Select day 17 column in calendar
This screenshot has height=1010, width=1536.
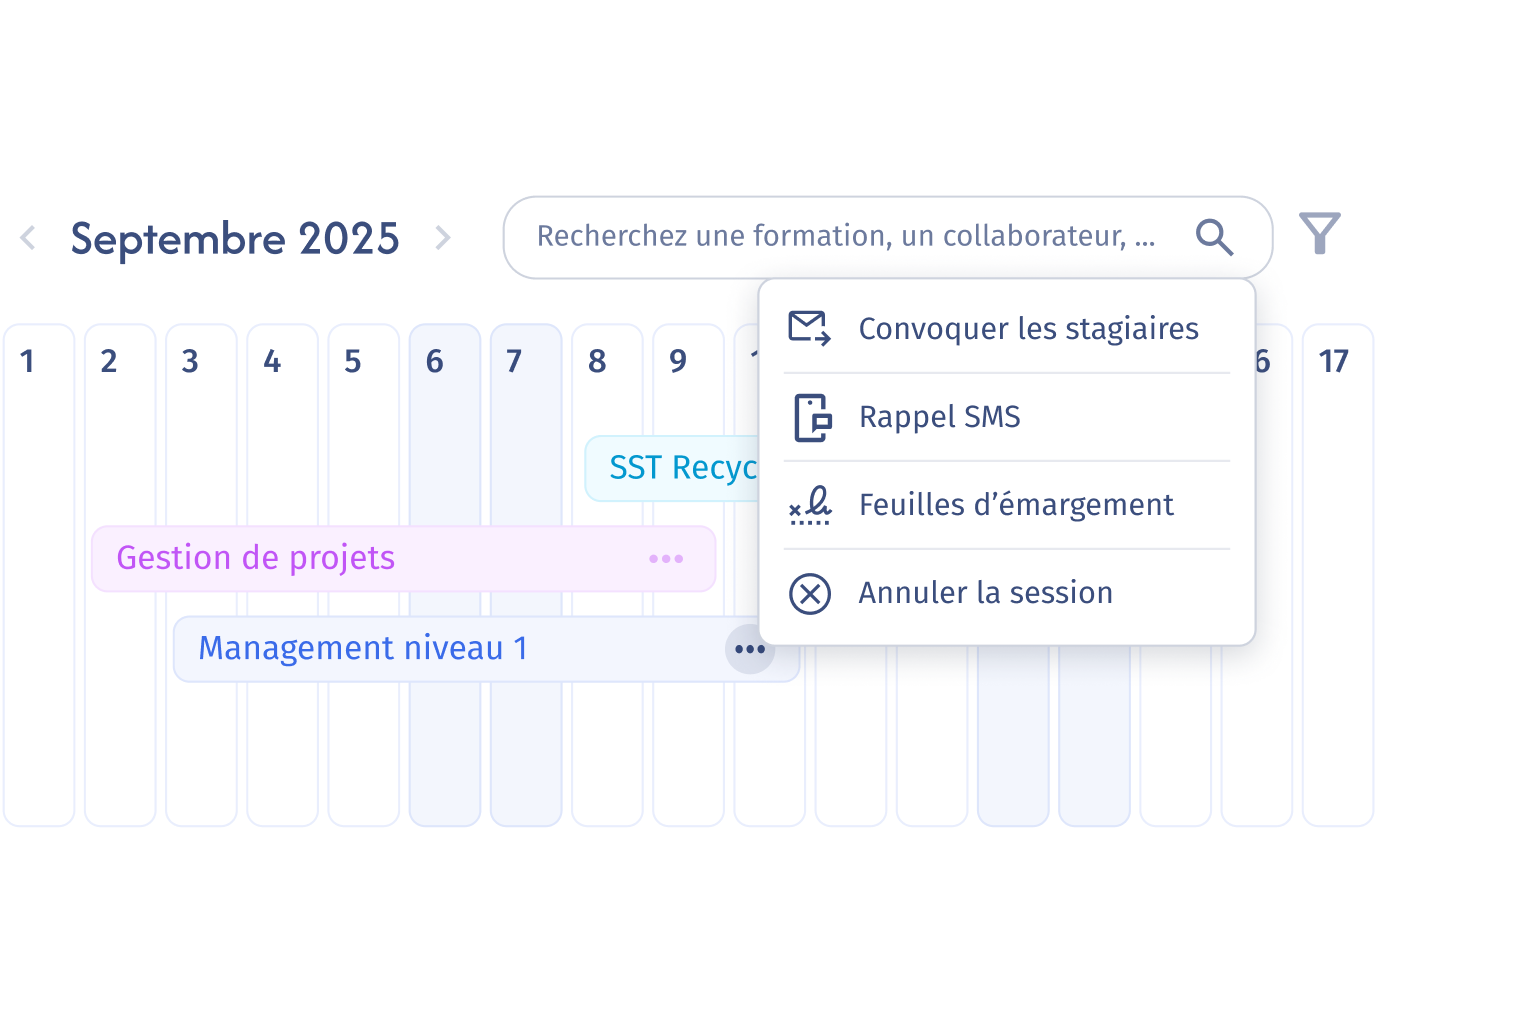pos(1338,575)
